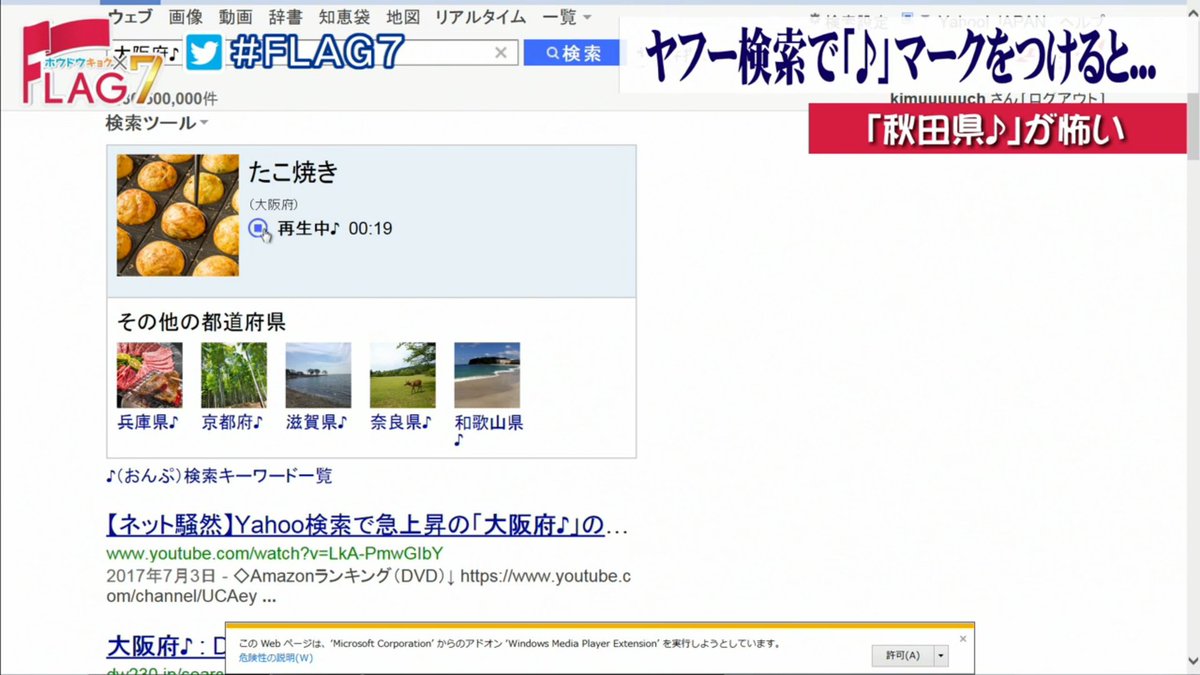Expand the 検索ツール dropdown

point(157,123)
